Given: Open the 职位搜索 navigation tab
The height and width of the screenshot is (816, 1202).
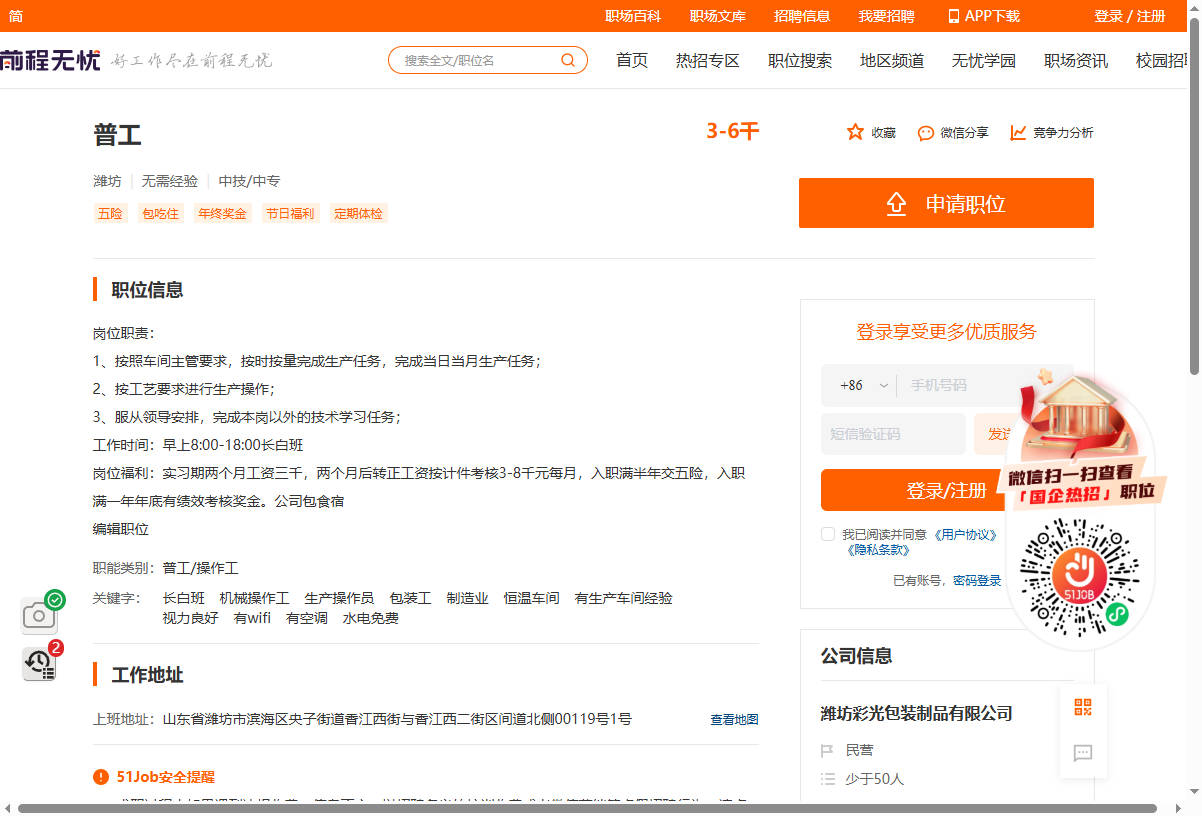Looking at the screenshot, I should (799, 61).
